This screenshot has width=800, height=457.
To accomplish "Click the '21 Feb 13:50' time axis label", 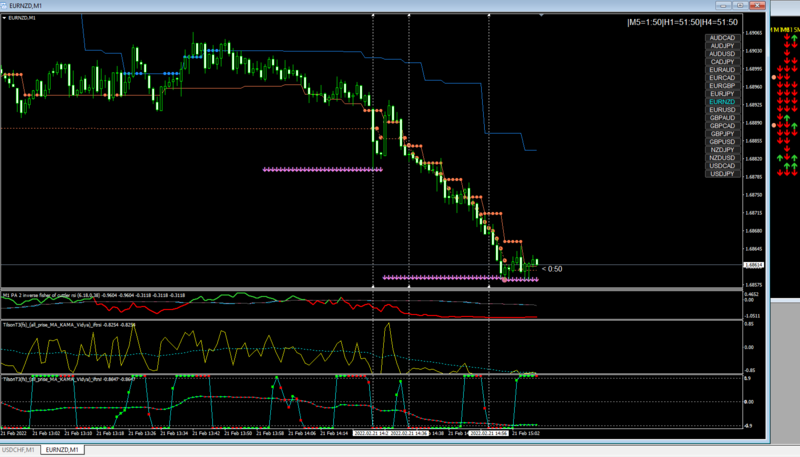I will coord(238,434).
